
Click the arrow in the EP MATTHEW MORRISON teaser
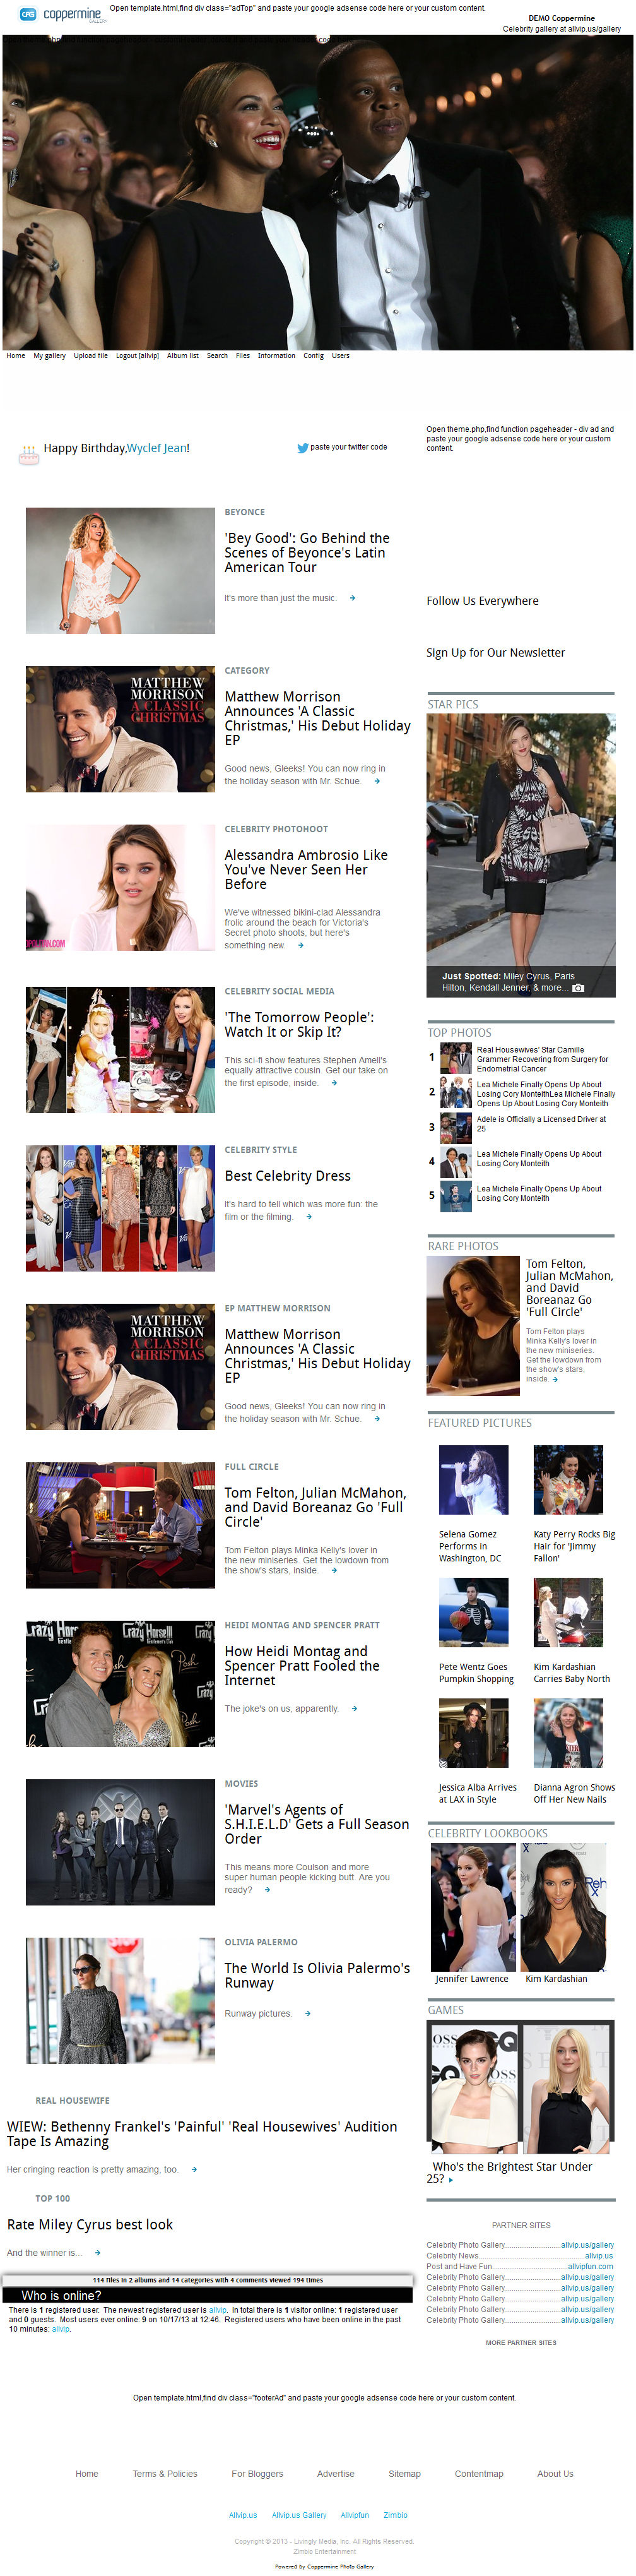(377, 1418)
